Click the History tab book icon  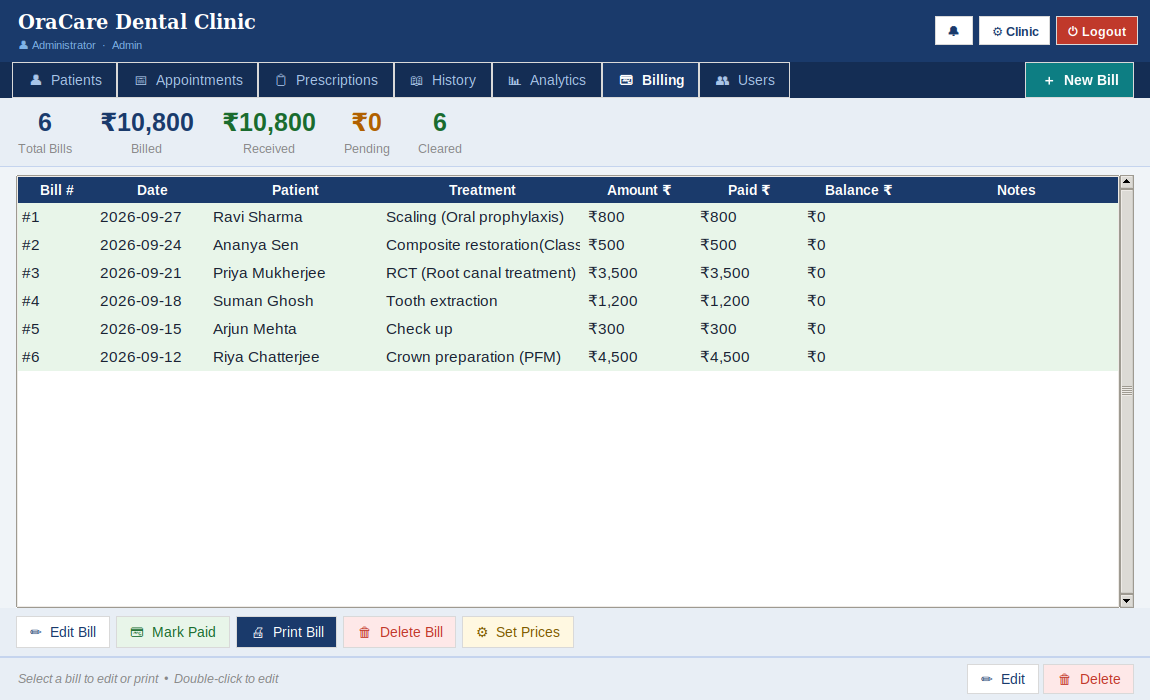[x=417, y=81]
